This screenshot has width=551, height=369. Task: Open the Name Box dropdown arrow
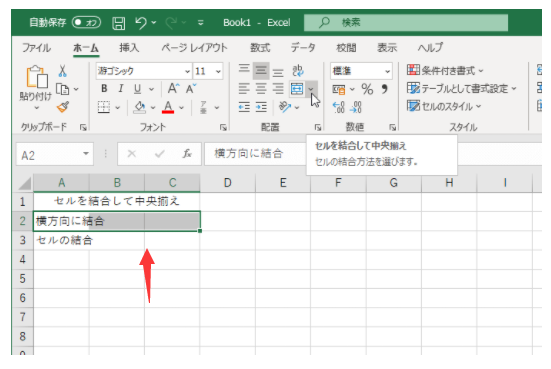pos(86,154)
